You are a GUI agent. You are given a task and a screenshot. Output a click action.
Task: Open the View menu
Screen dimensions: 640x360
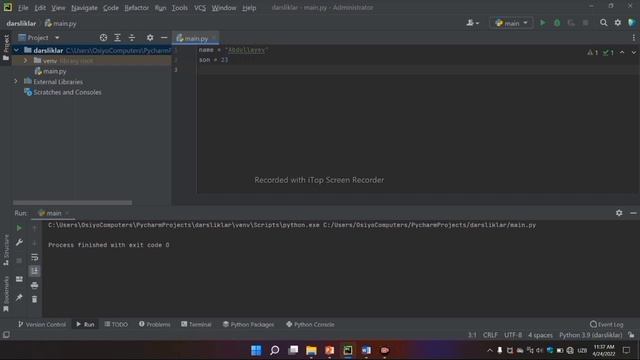click(x=58, y=7)
